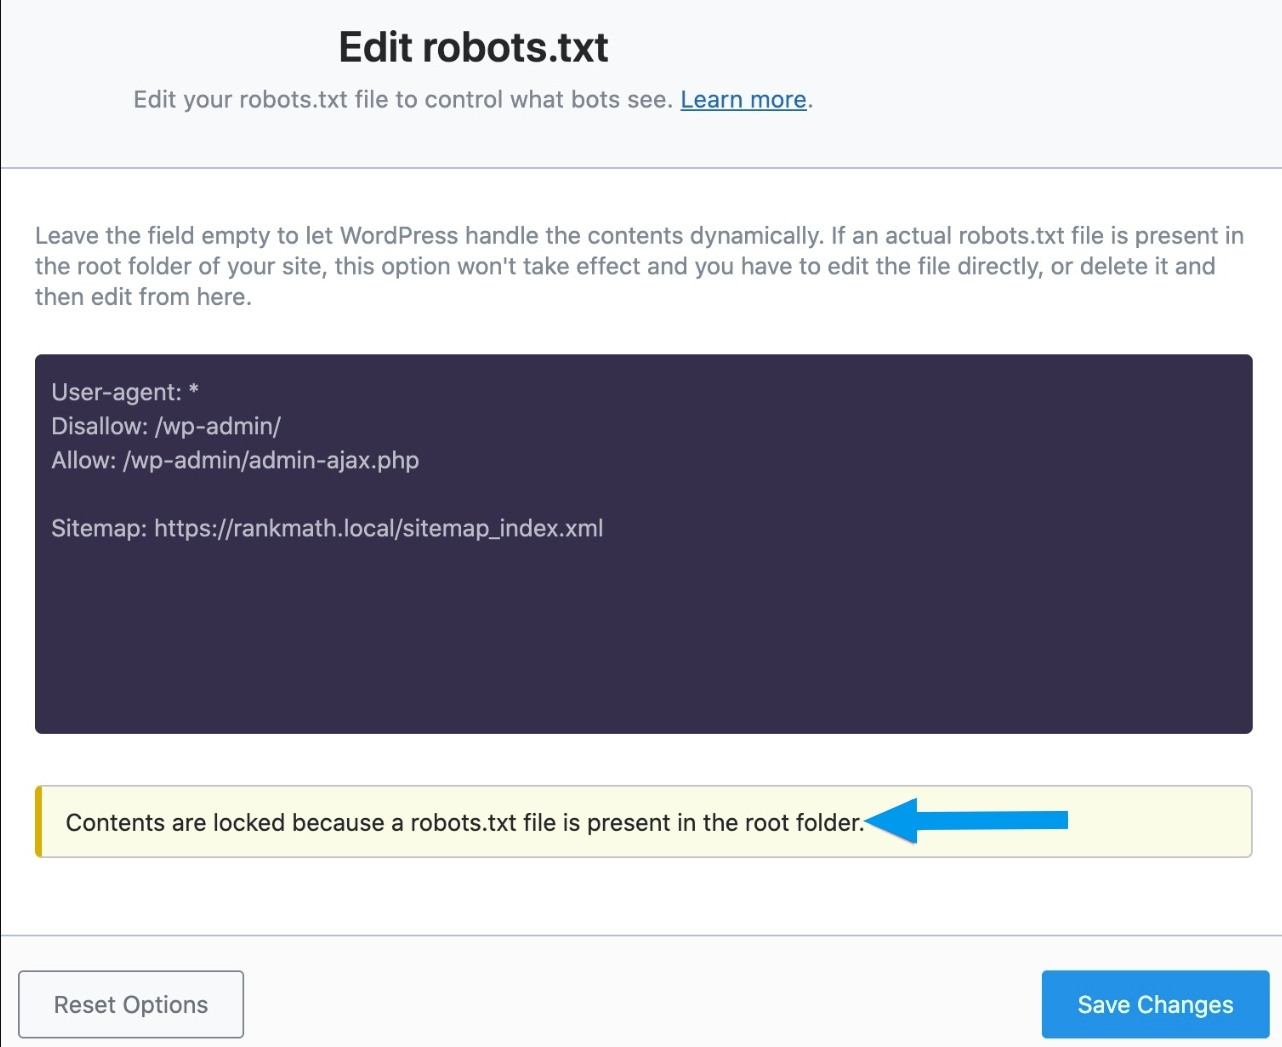Click inside the robots.txt editor text area
Image resolution: width=1282 pixels, height=1047 pixels.
[640, 600]
